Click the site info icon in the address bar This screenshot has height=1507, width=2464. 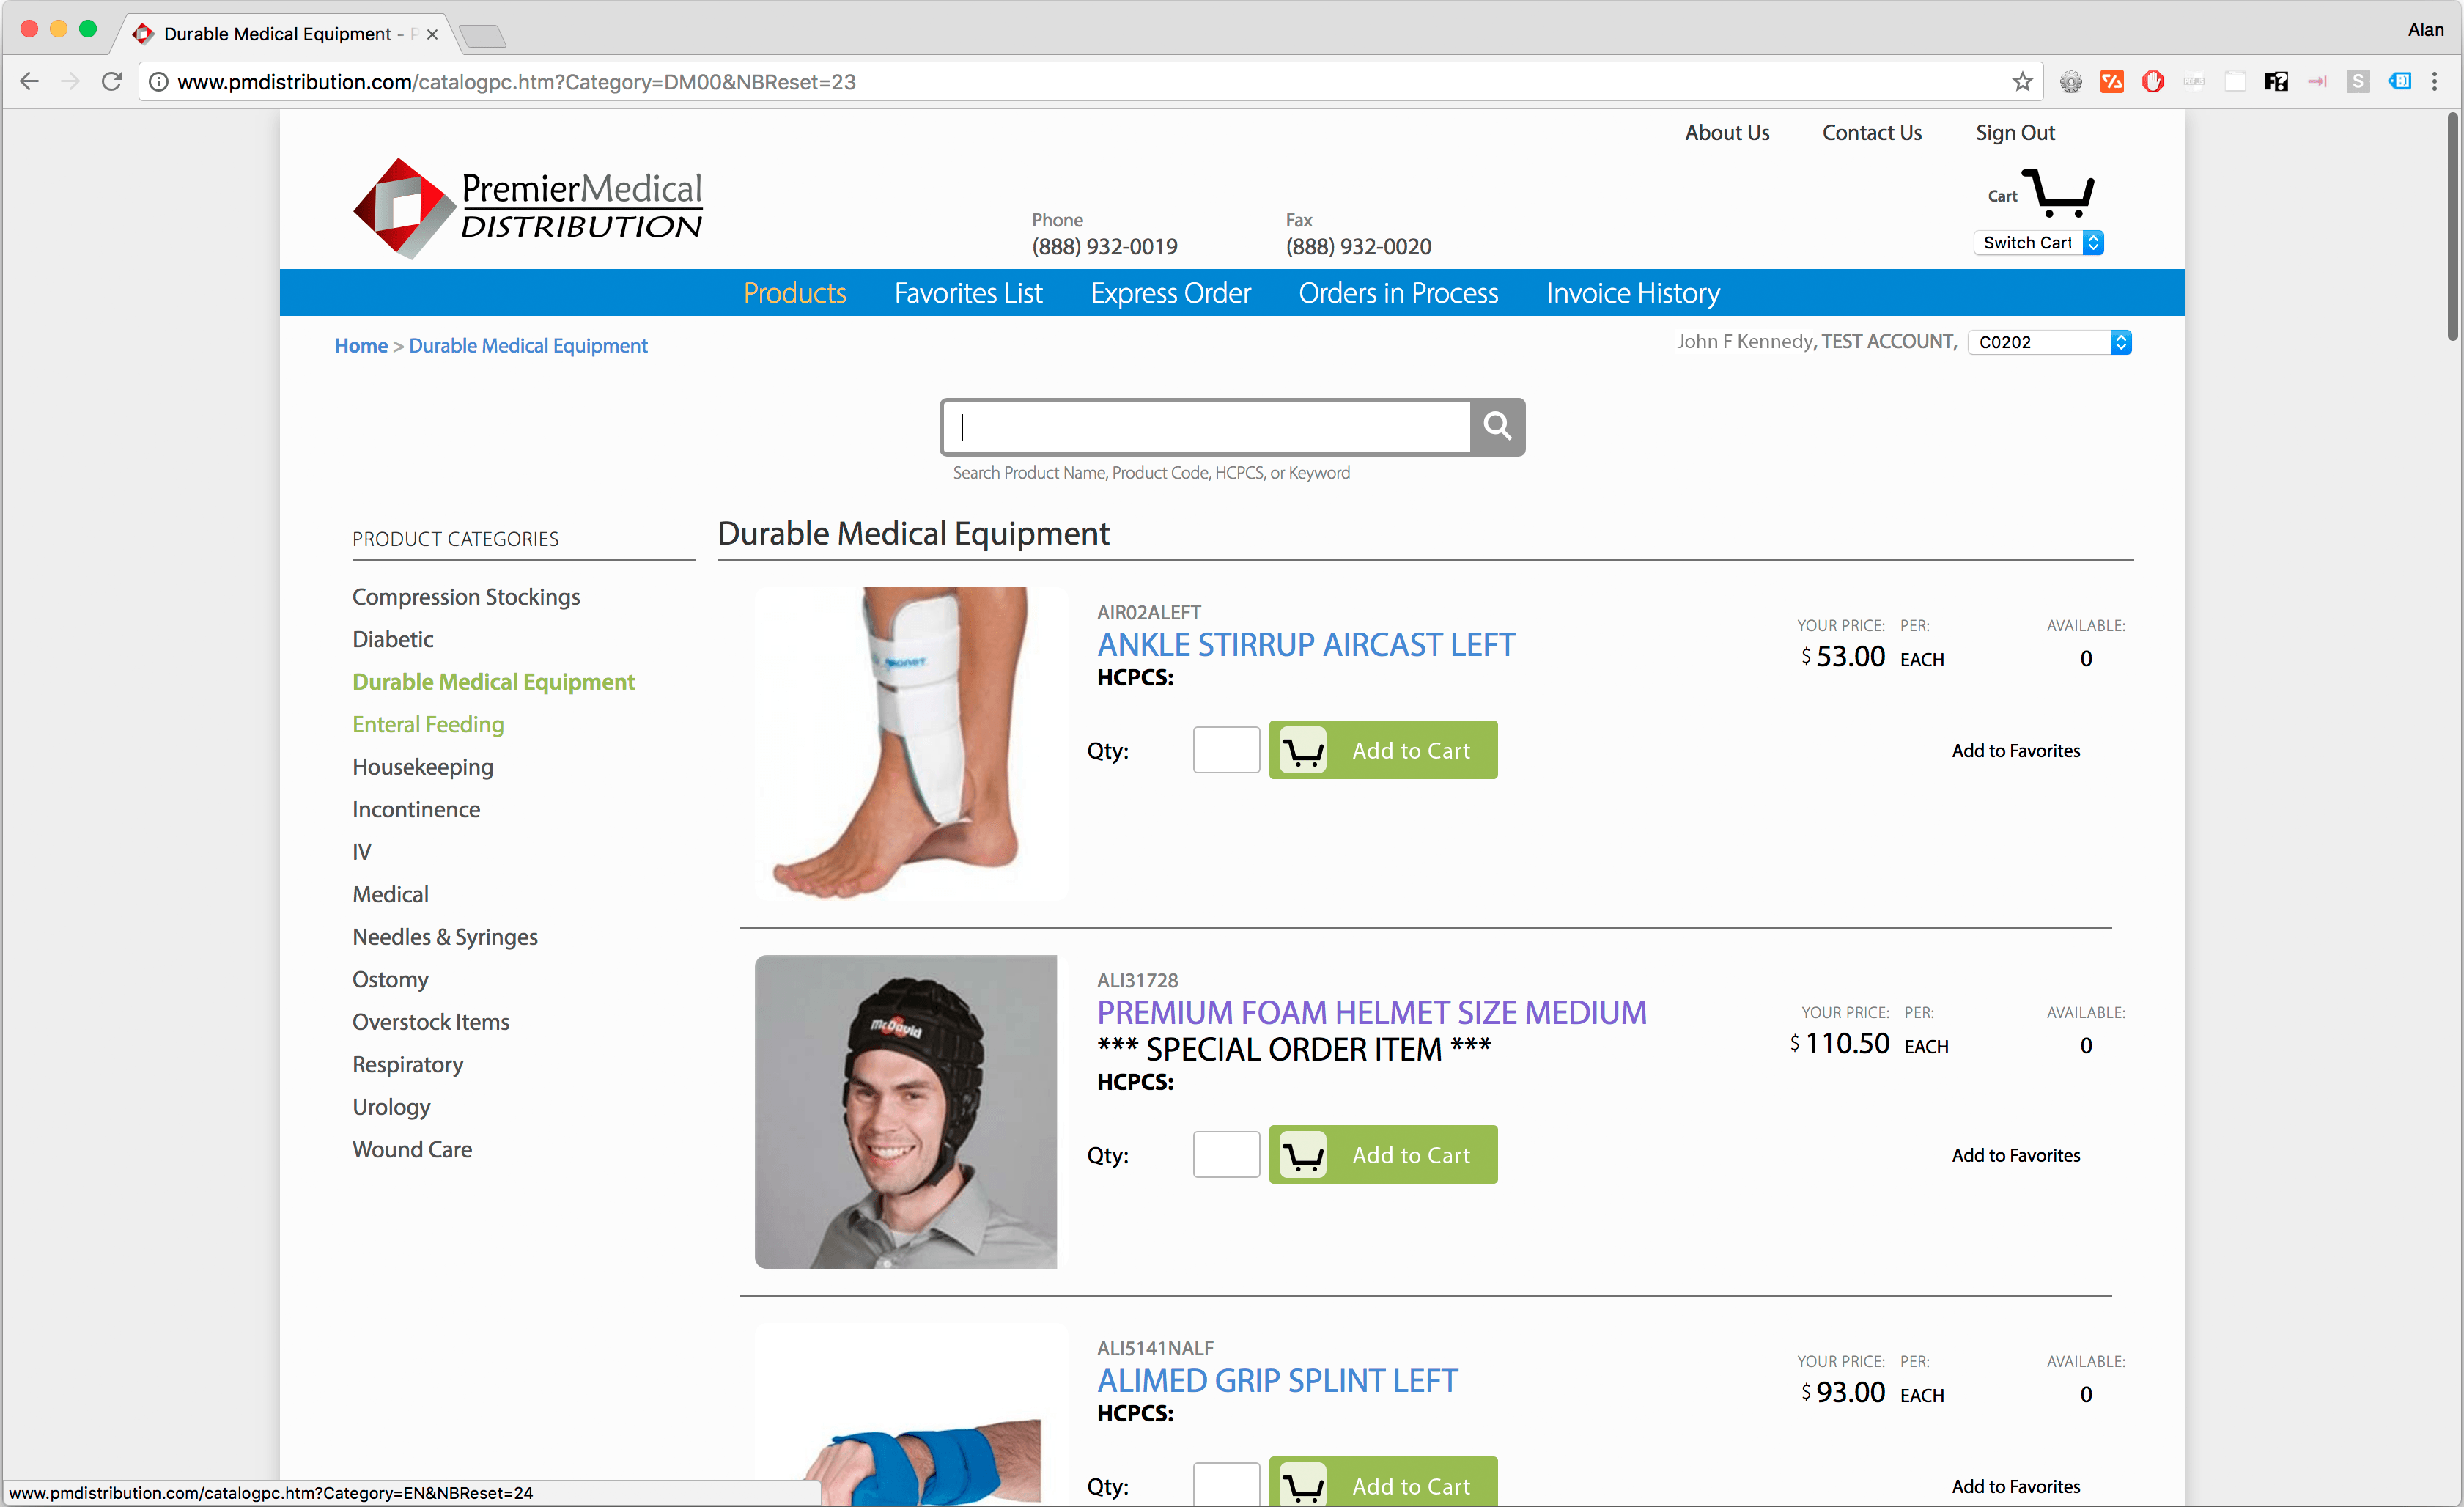(158, 82)
